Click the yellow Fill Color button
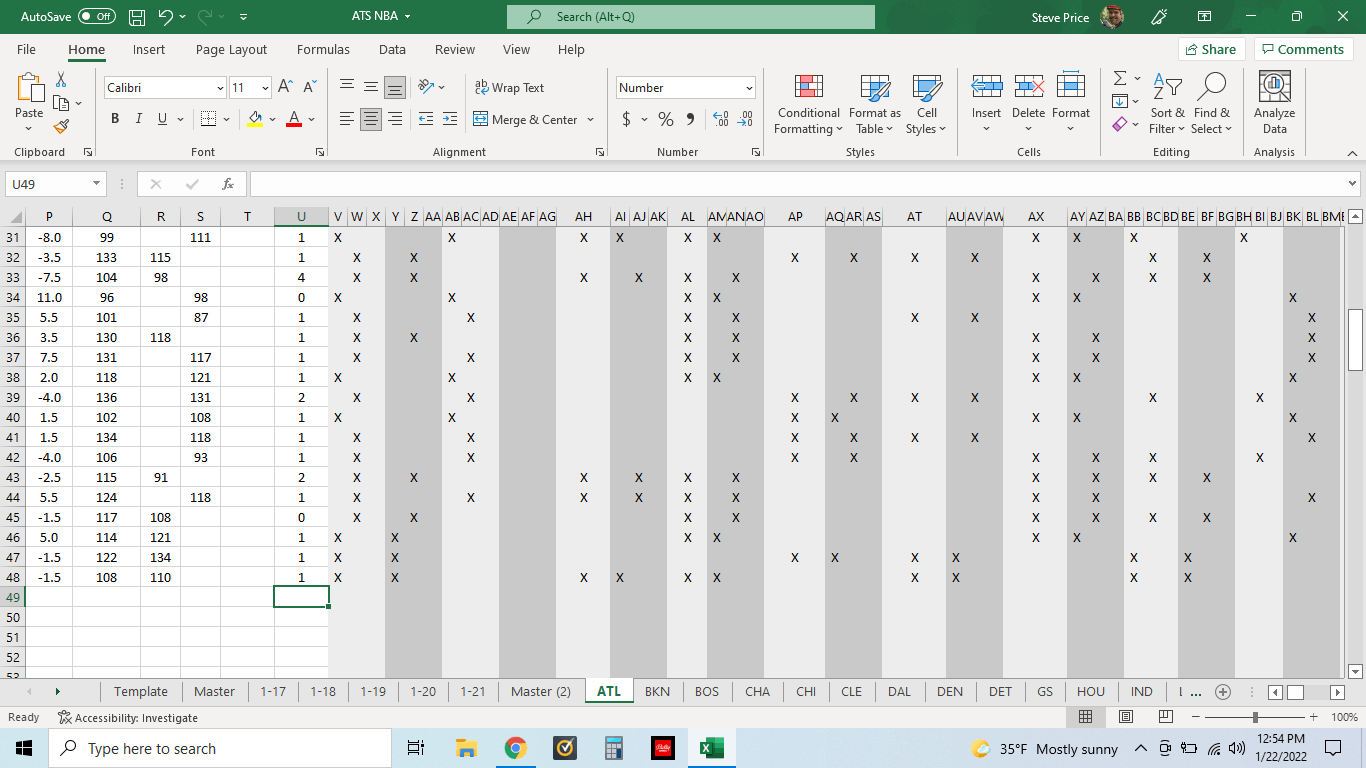The height and width of the screenshot is (768, 1366). (x=256, y=119)
